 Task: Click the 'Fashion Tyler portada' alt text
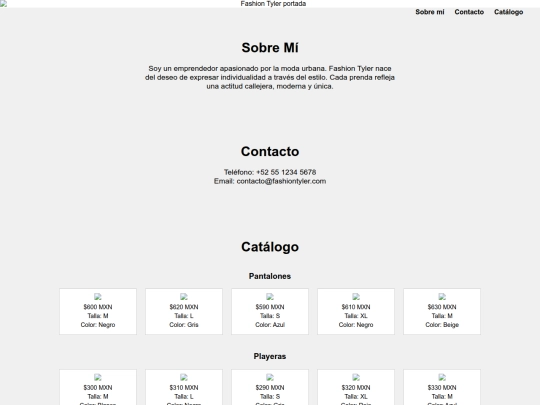click(x=273, y=4)
